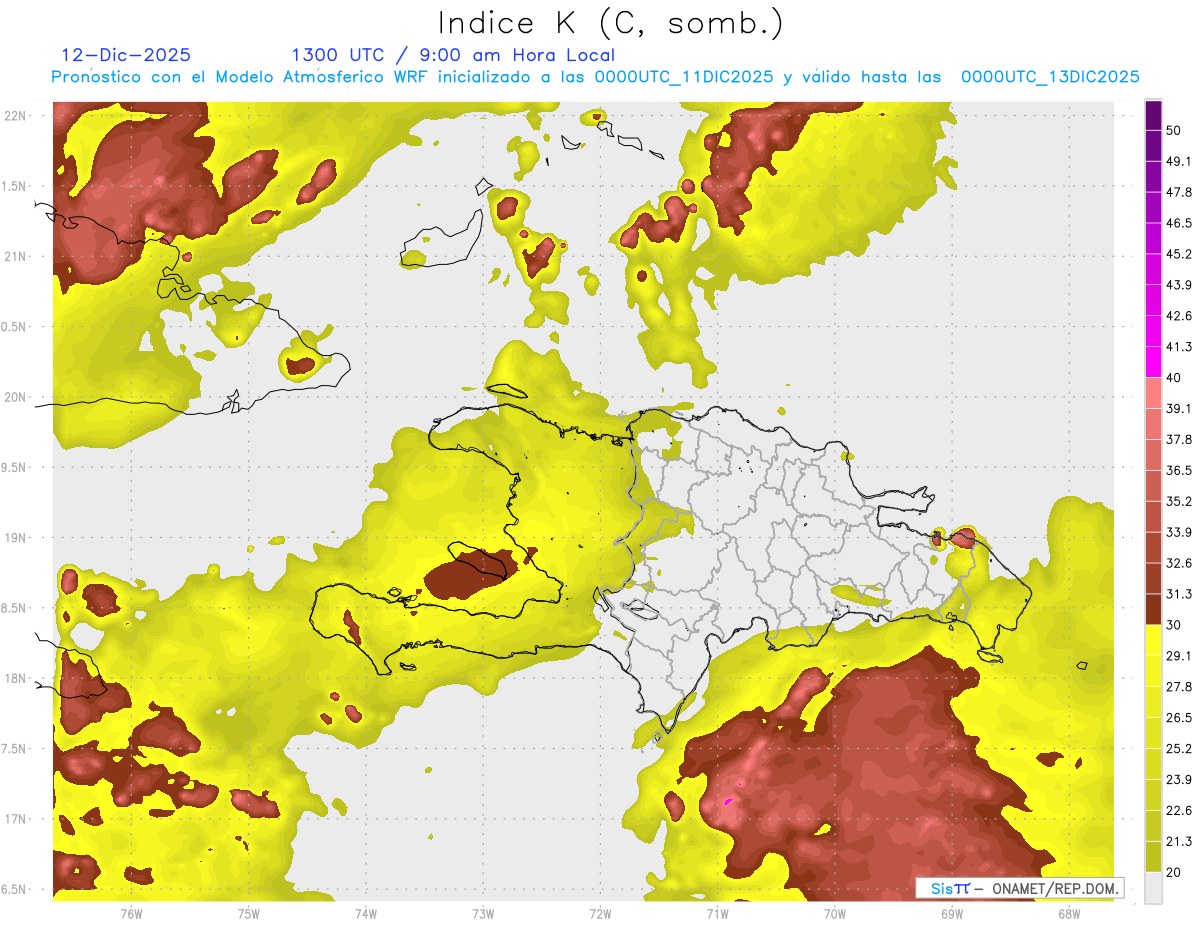This screenshot has height=927, width=1200.
Task: Click legend value "36.5"
Action: coord(1180,470)
